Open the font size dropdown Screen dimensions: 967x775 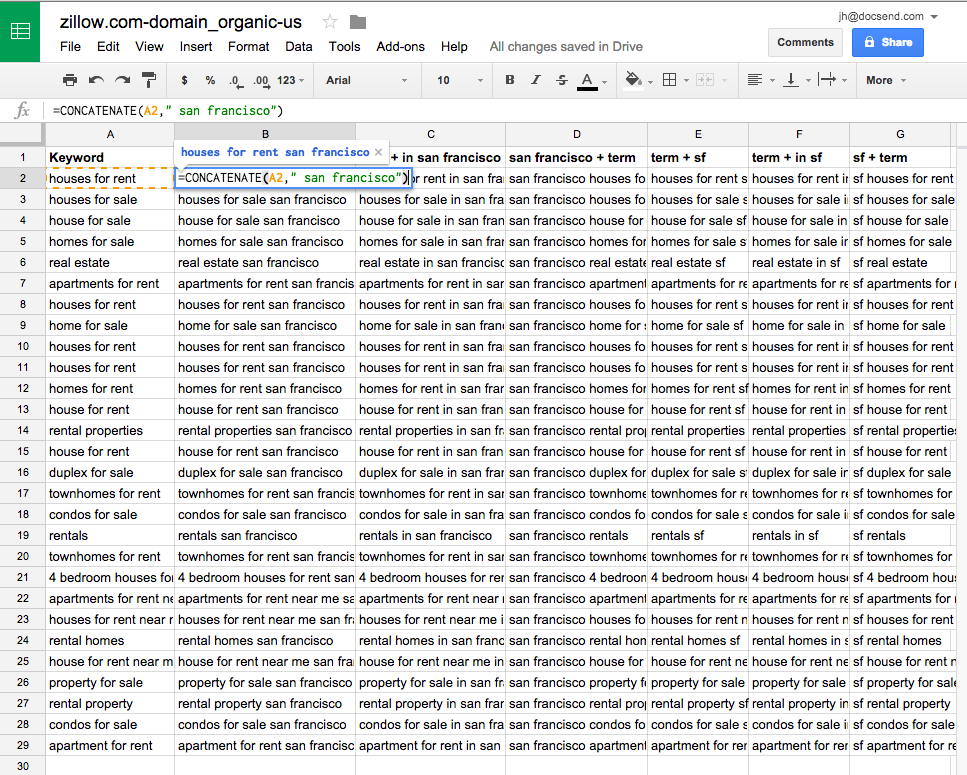(455, 80)
